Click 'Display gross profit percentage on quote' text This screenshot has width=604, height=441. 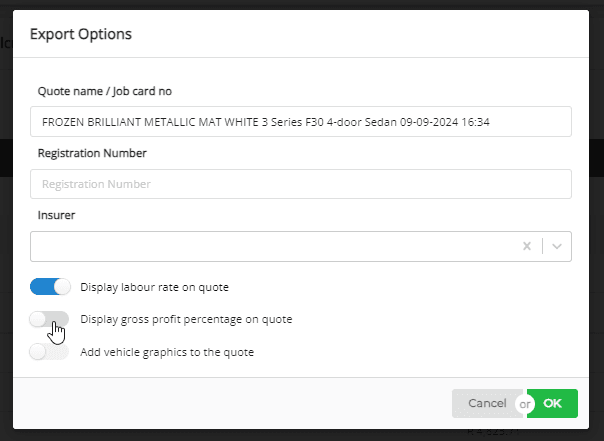coord(186,319)
